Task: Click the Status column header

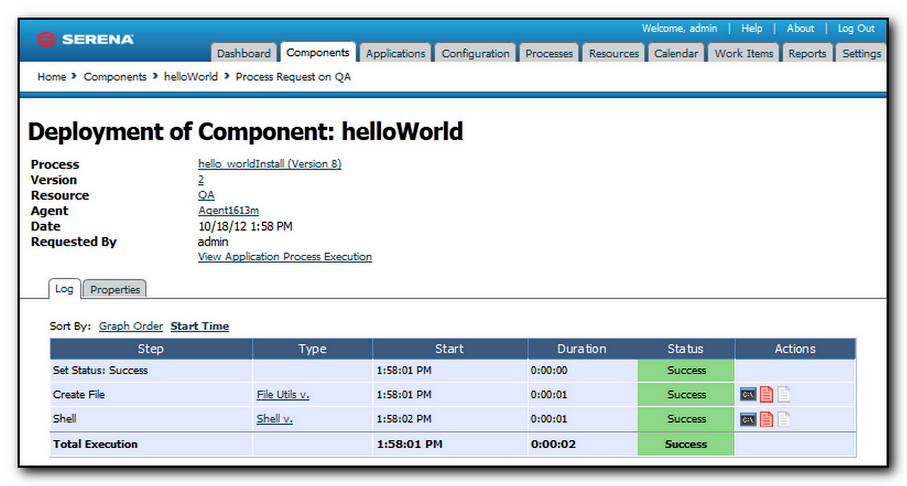Action: (685, 349)
